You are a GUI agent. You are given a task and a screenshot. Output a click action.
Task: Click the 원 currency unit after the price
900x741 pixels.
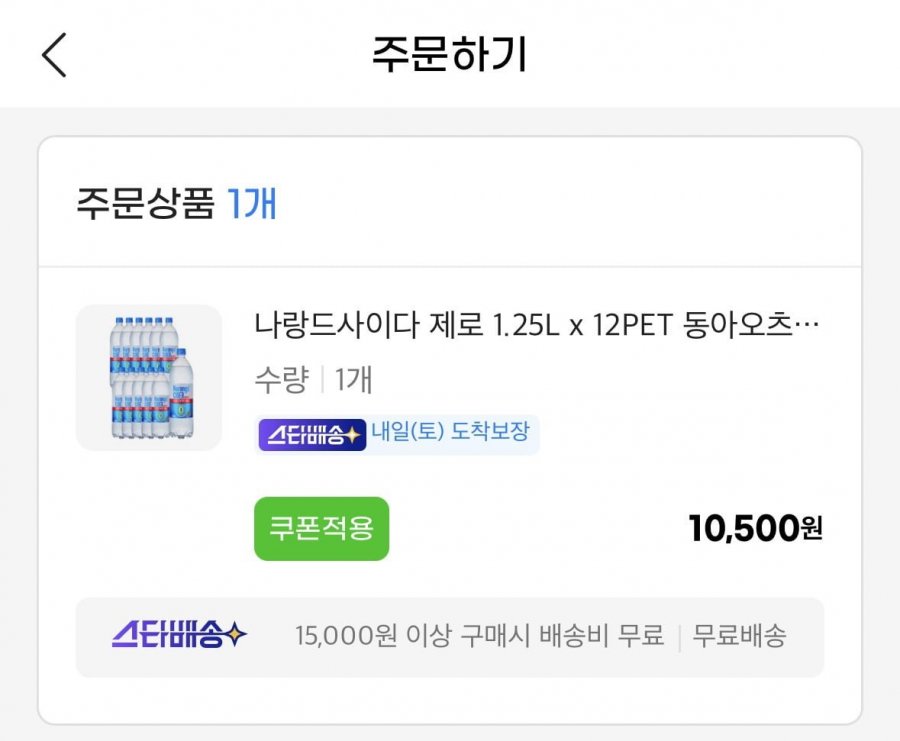coord(812,528)
